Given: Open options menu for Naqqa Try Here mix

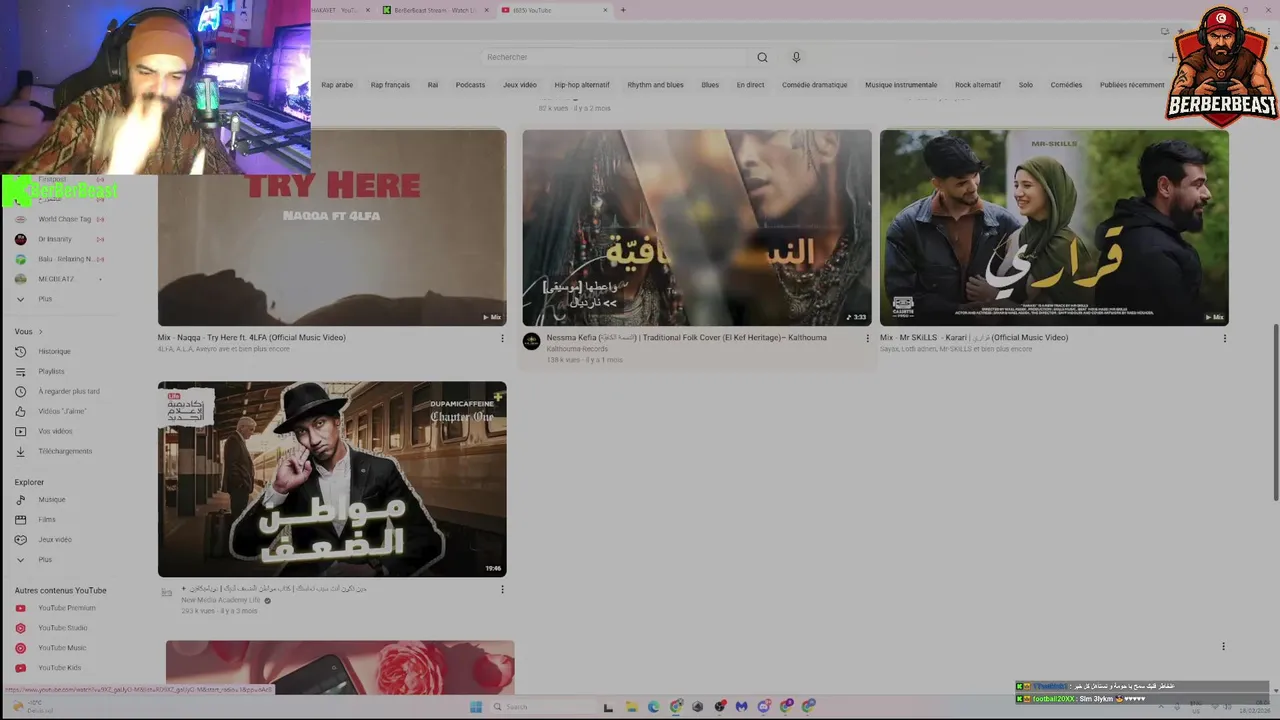Looking at the screenshot, I should tap(502, 338).
